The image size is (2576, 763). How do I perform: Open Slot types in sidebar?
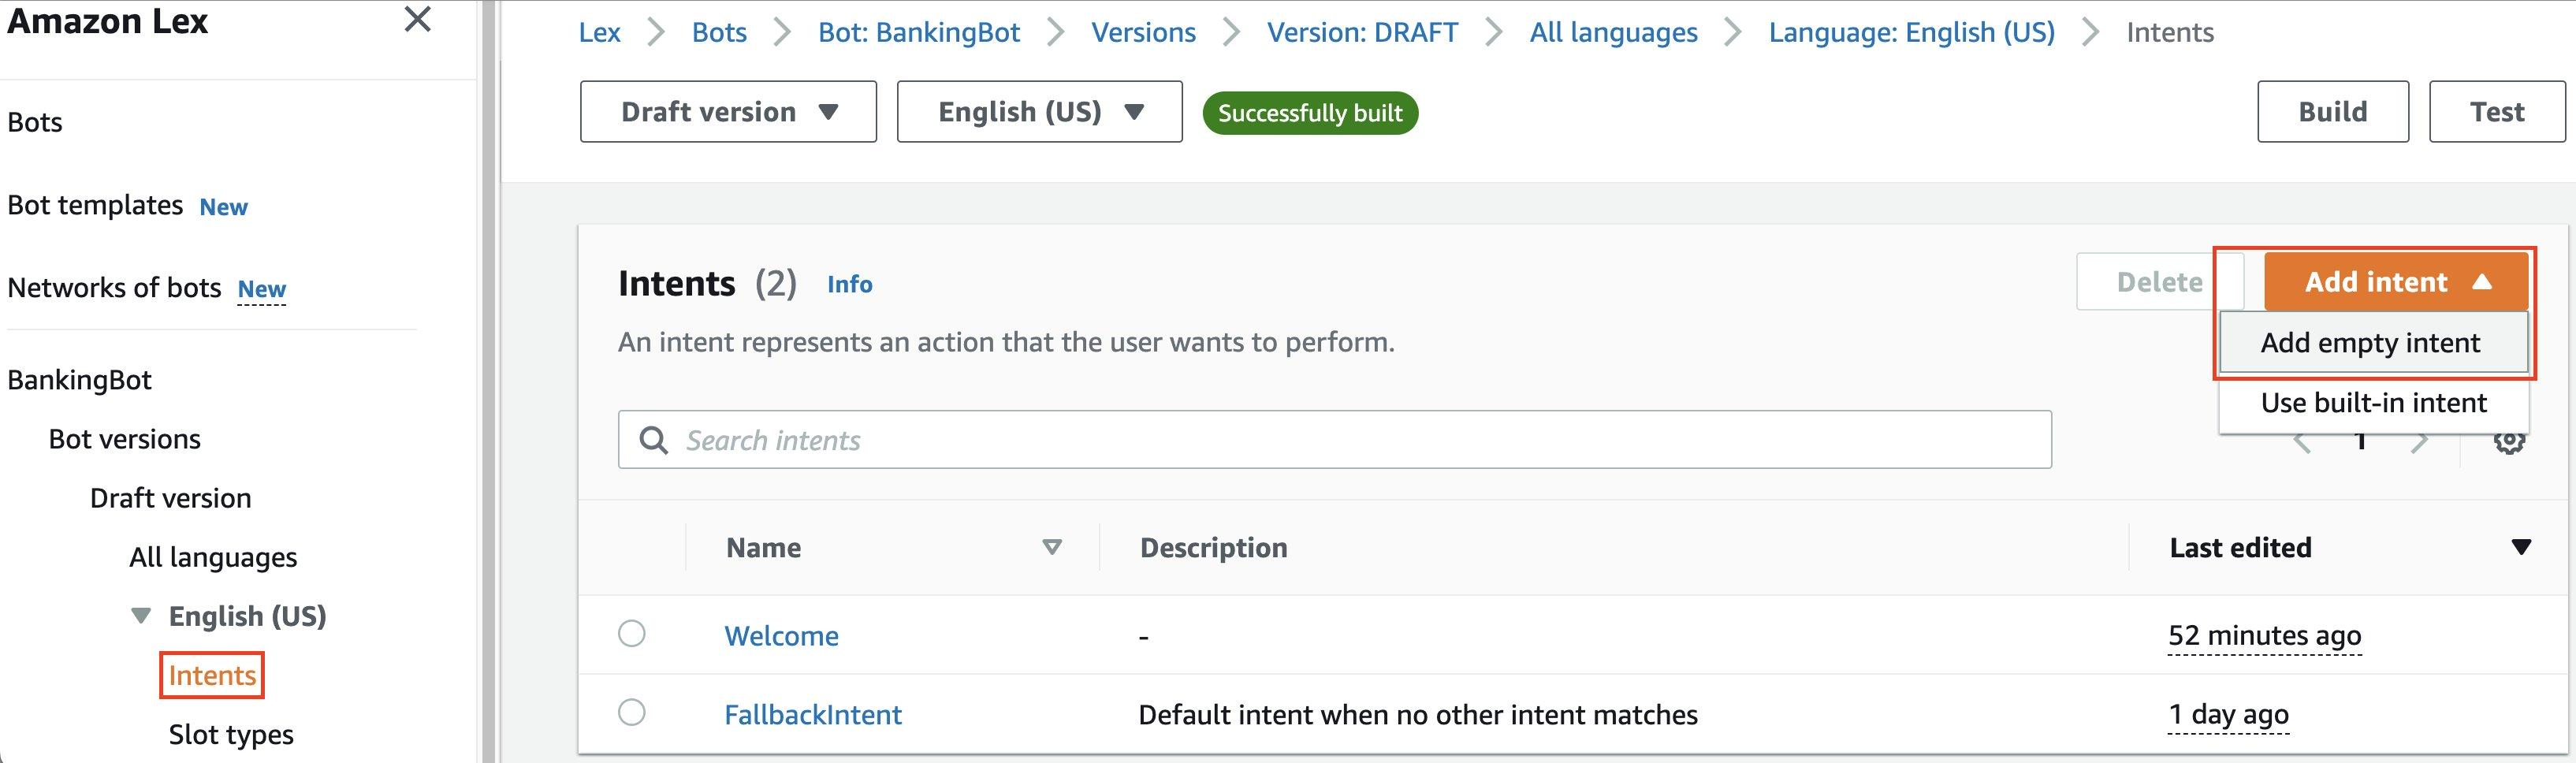231,735
